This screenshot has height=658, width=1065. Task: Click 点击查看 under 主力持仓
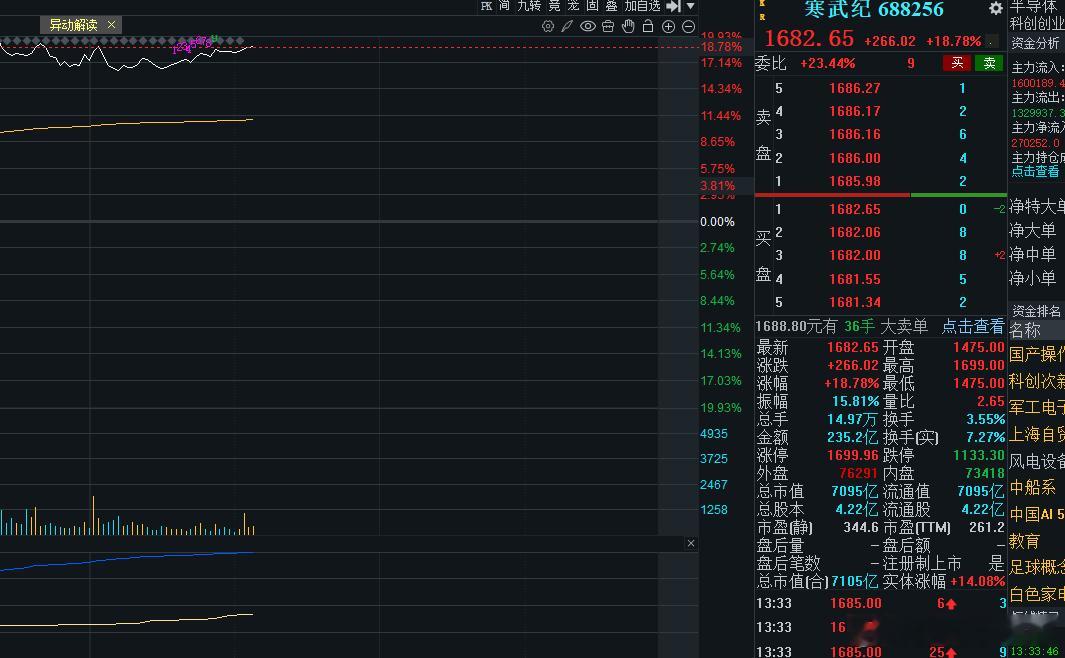click(x=1035, y=171)
